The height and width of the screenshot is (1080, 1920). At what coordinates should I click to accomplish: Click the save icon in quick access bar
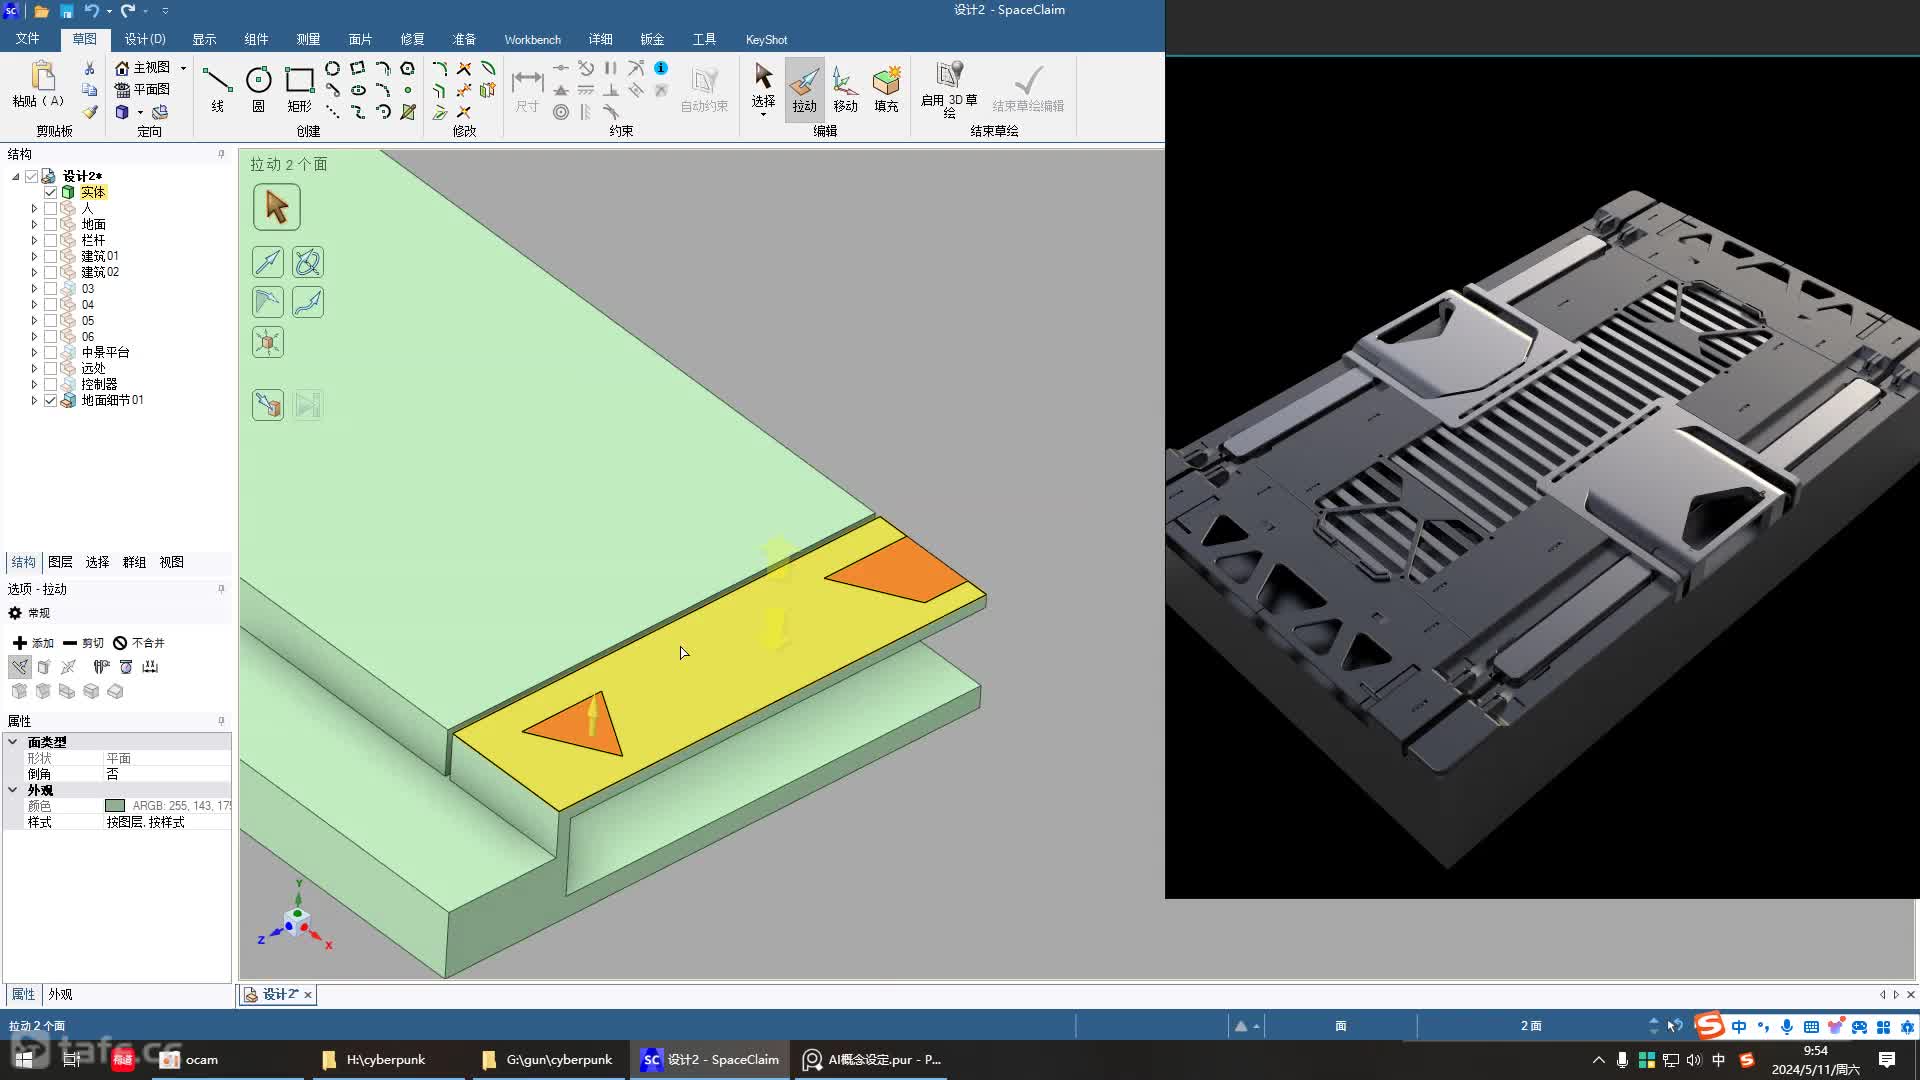coord(66,11)
